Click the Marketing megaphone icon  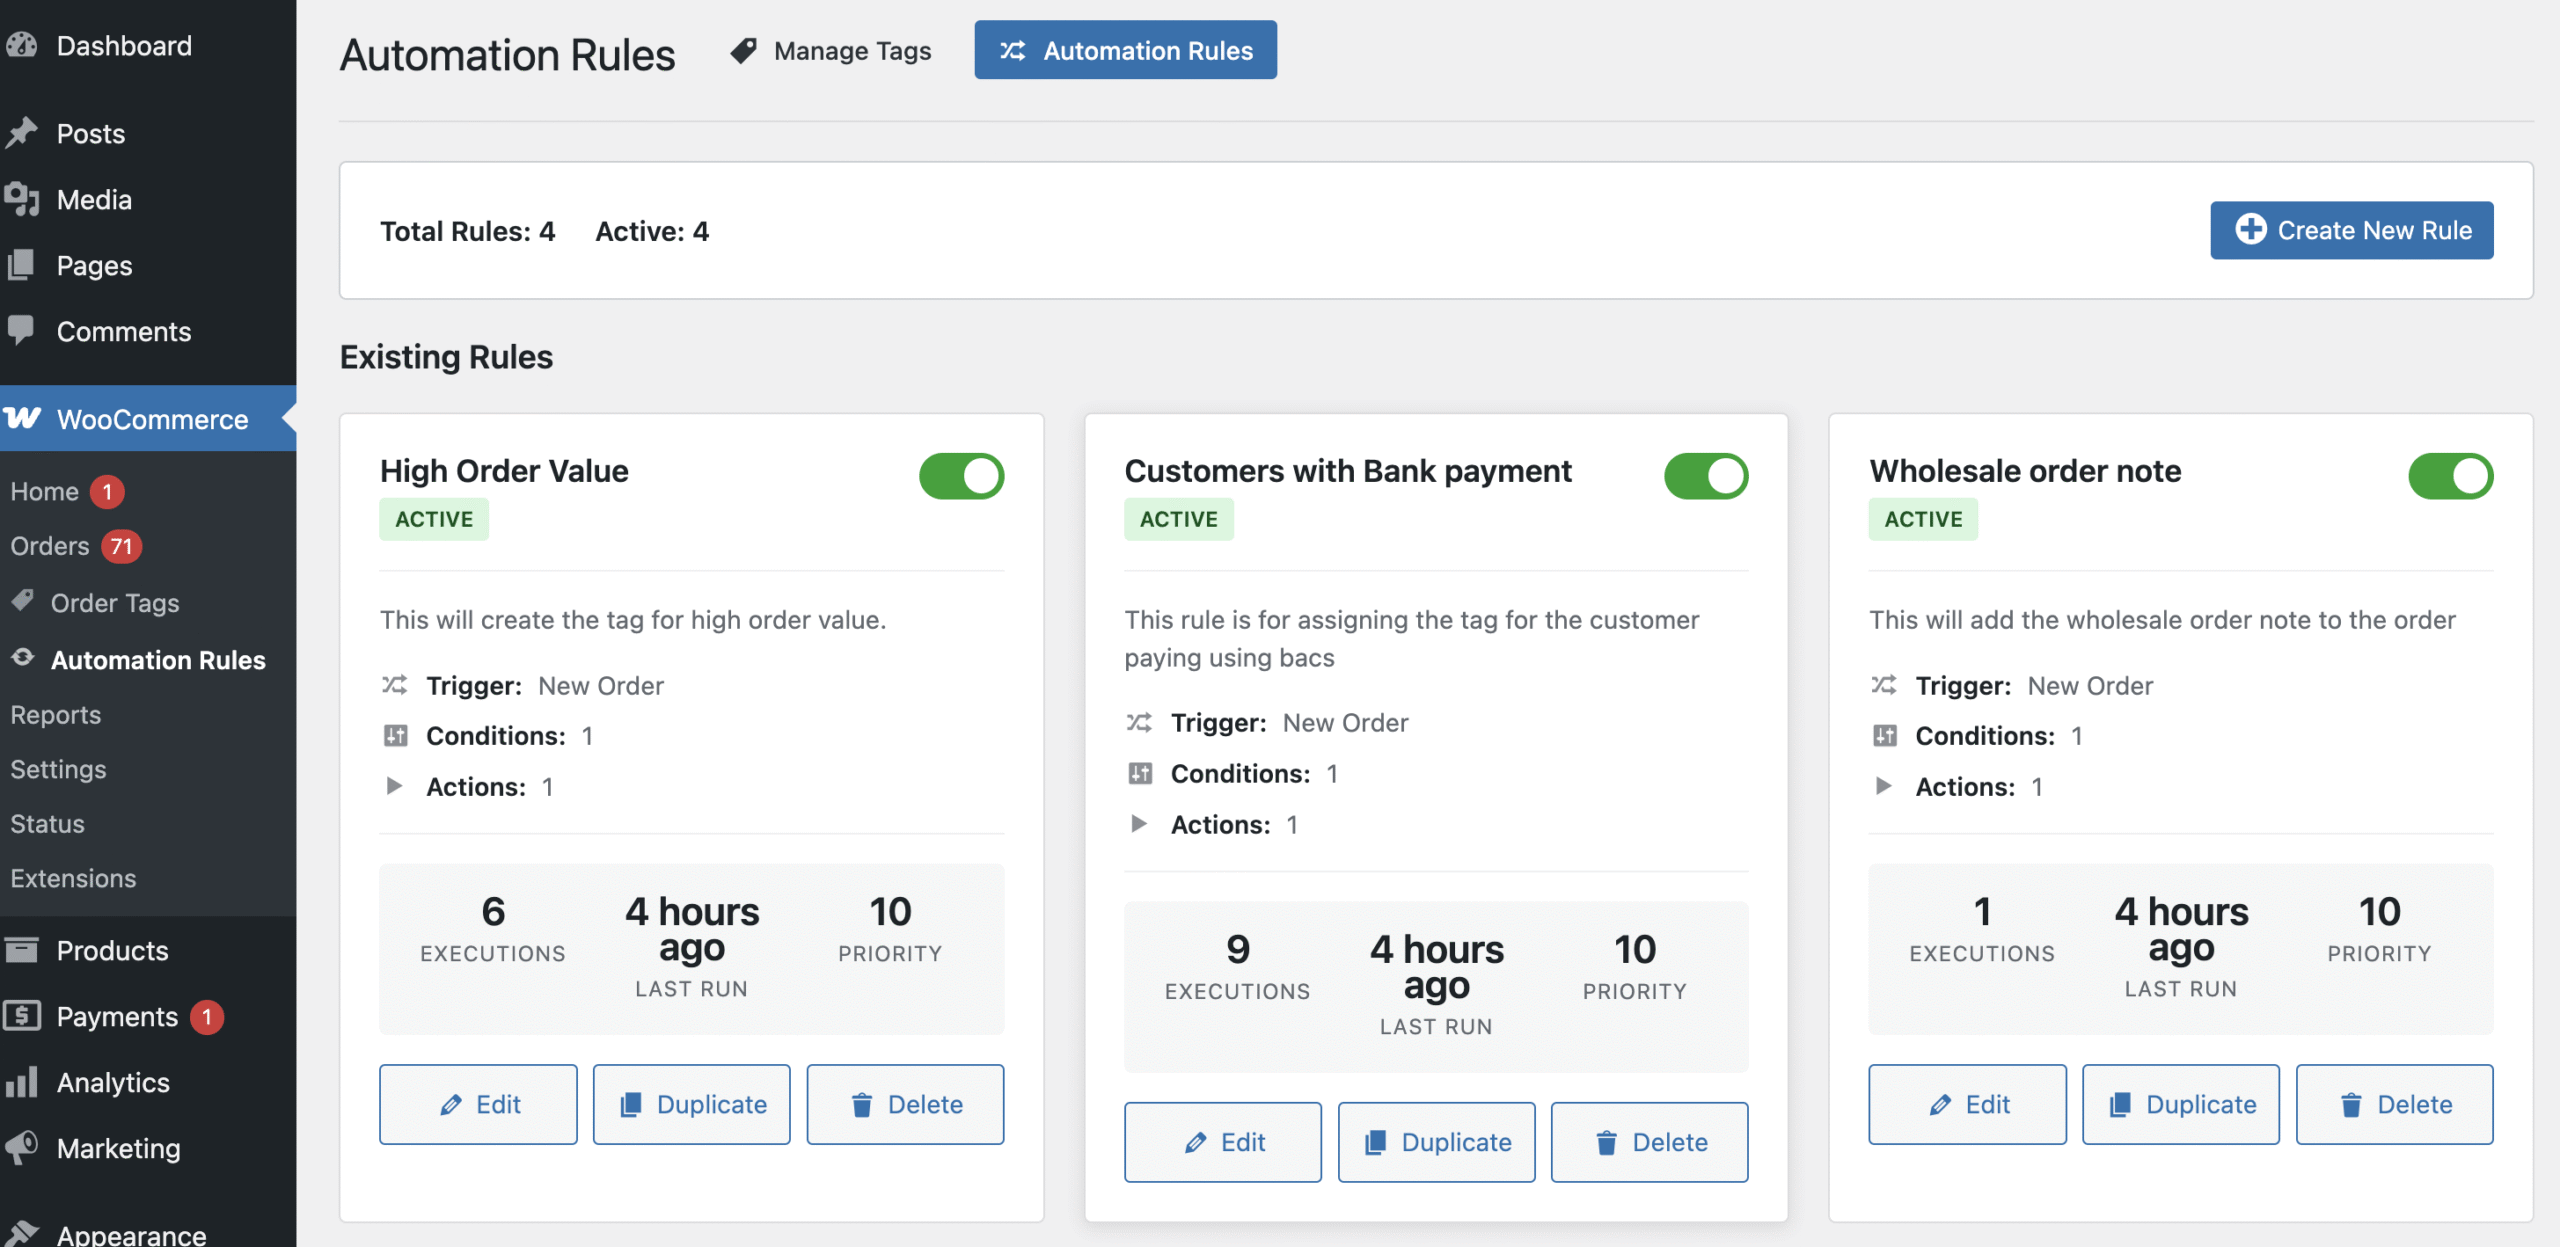(22, 1147)
